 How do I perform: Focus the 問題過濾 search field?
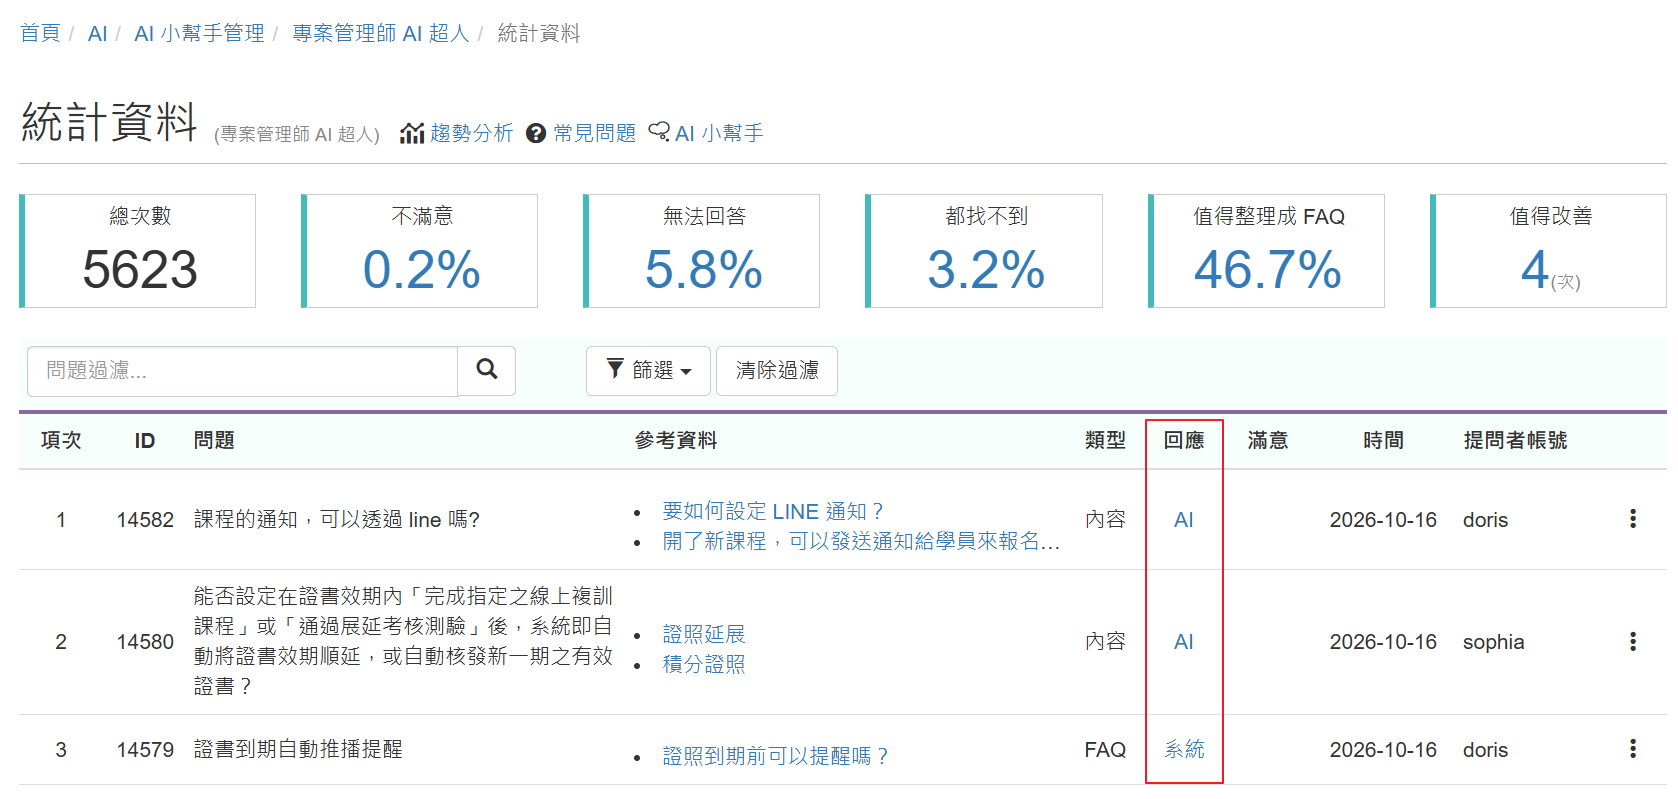pyautogui.click(x=242, y=371)
